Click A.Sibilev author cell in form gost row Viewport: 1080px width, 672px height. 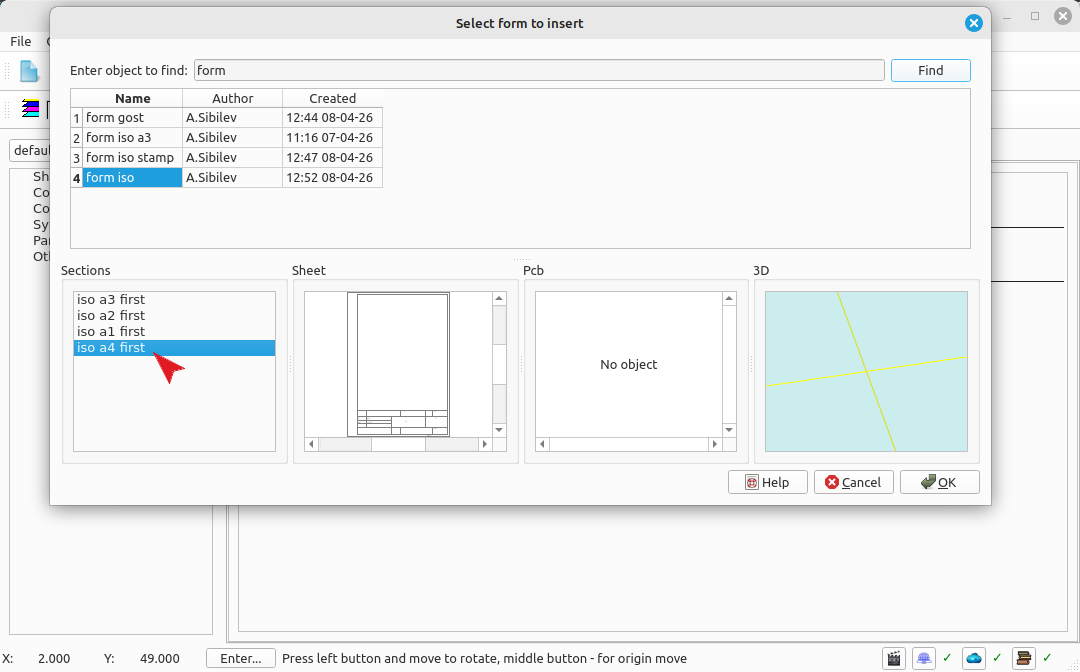coord(233,118)
